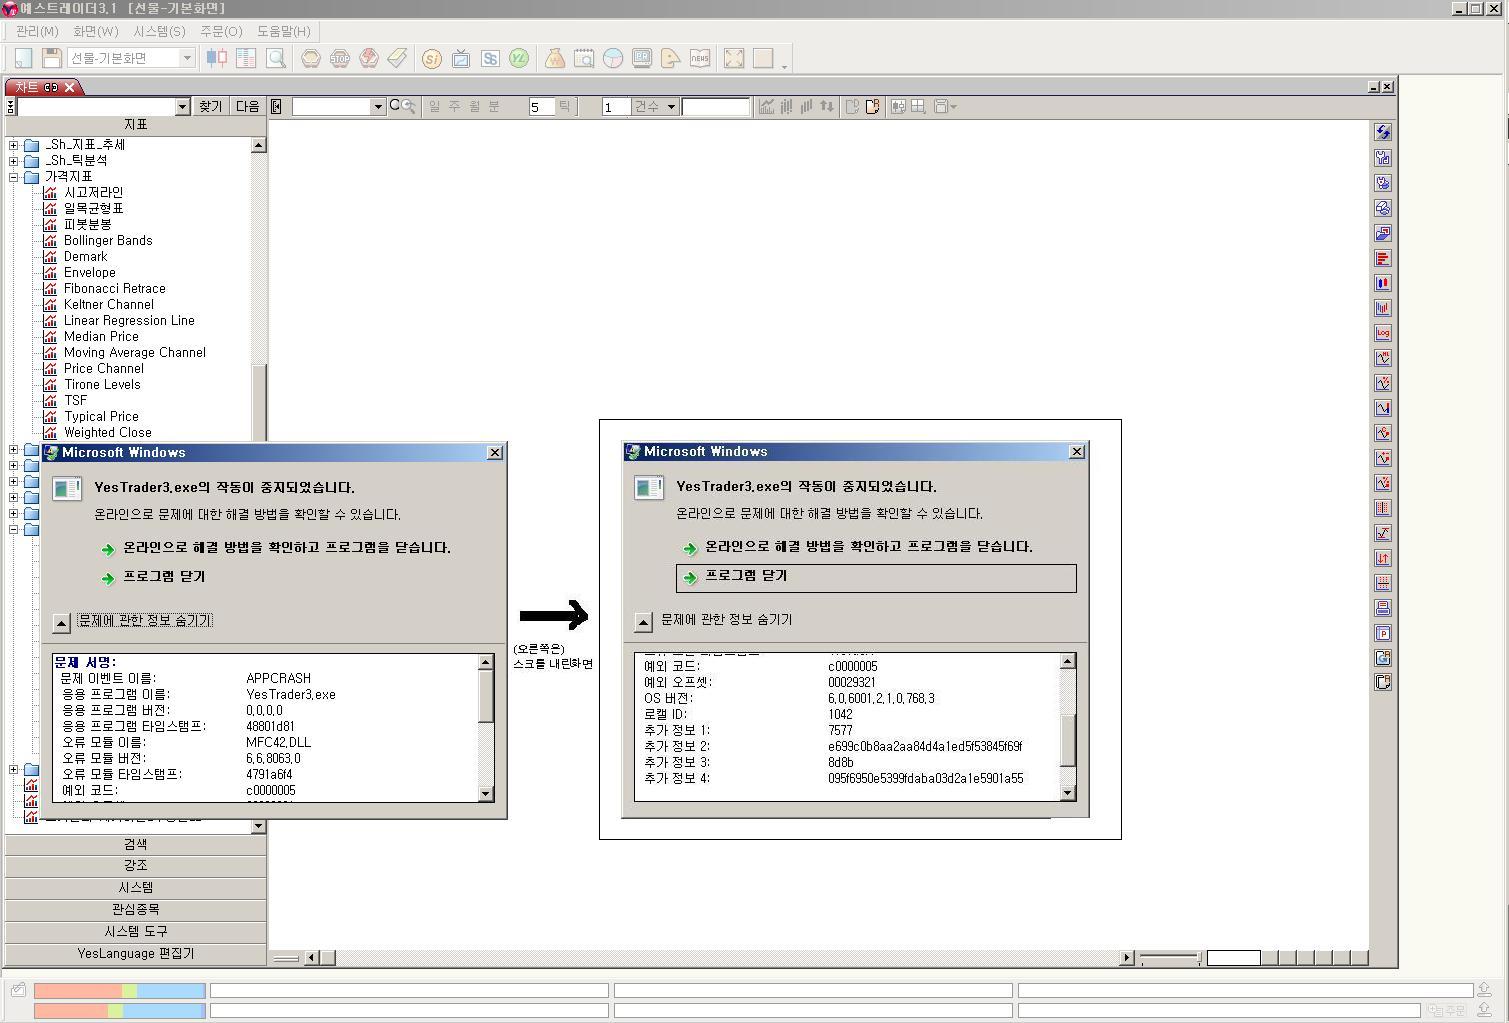The width and height of the screenshot is (1509, 1023).
Task: Open the 선물-기본화면 screen dropdown
Action: pyautogui.click(x=186, y=58)
